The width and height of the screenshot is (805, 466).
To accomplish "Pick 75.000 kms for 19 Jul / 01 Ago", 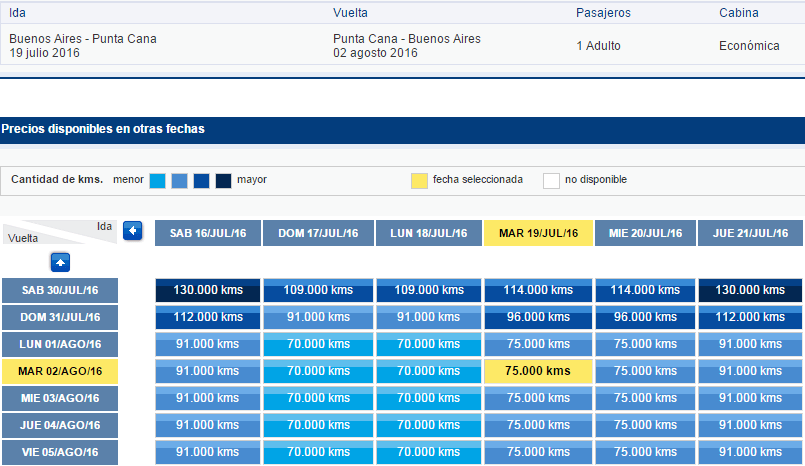I will [x=538, y=344].
